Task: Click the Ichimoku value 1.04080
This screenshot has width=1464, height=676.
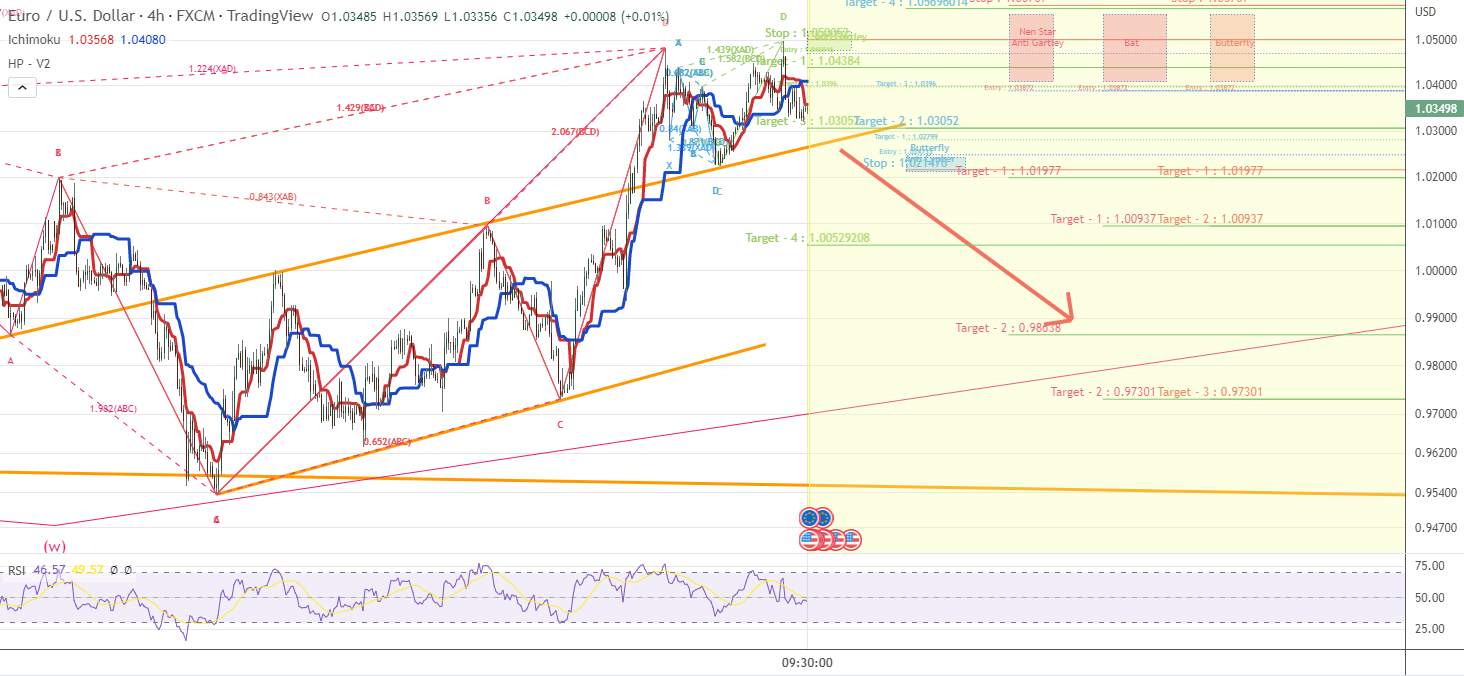Action: pyautogui.click(x=144, y=39)
